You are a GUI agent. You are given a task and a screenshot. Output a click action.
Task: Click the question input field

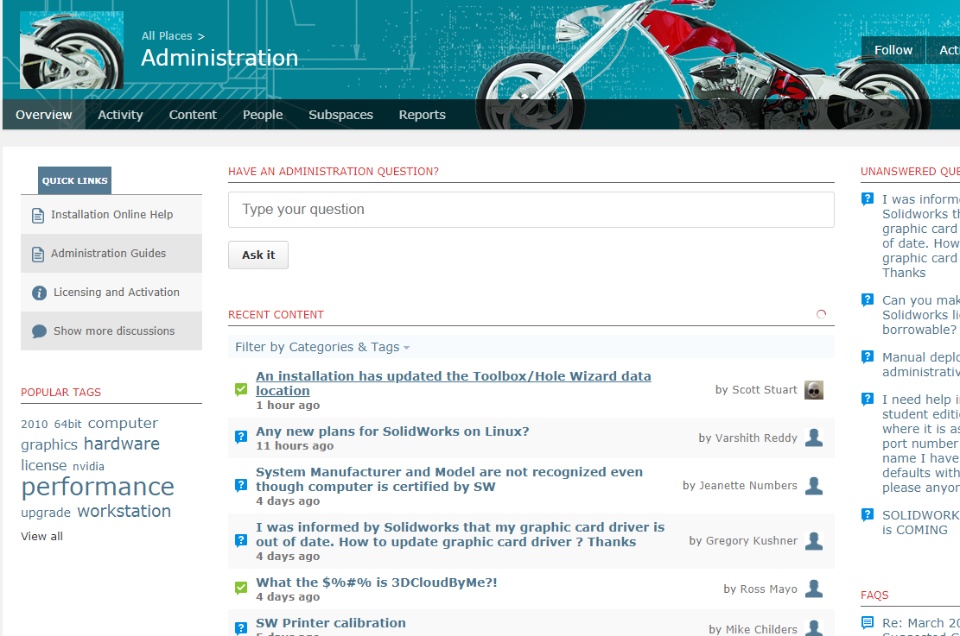(x=531, y=209)
